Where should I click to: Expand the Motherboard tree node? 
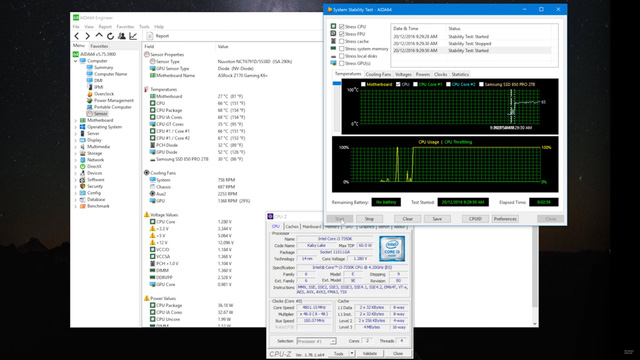point(76,120)
